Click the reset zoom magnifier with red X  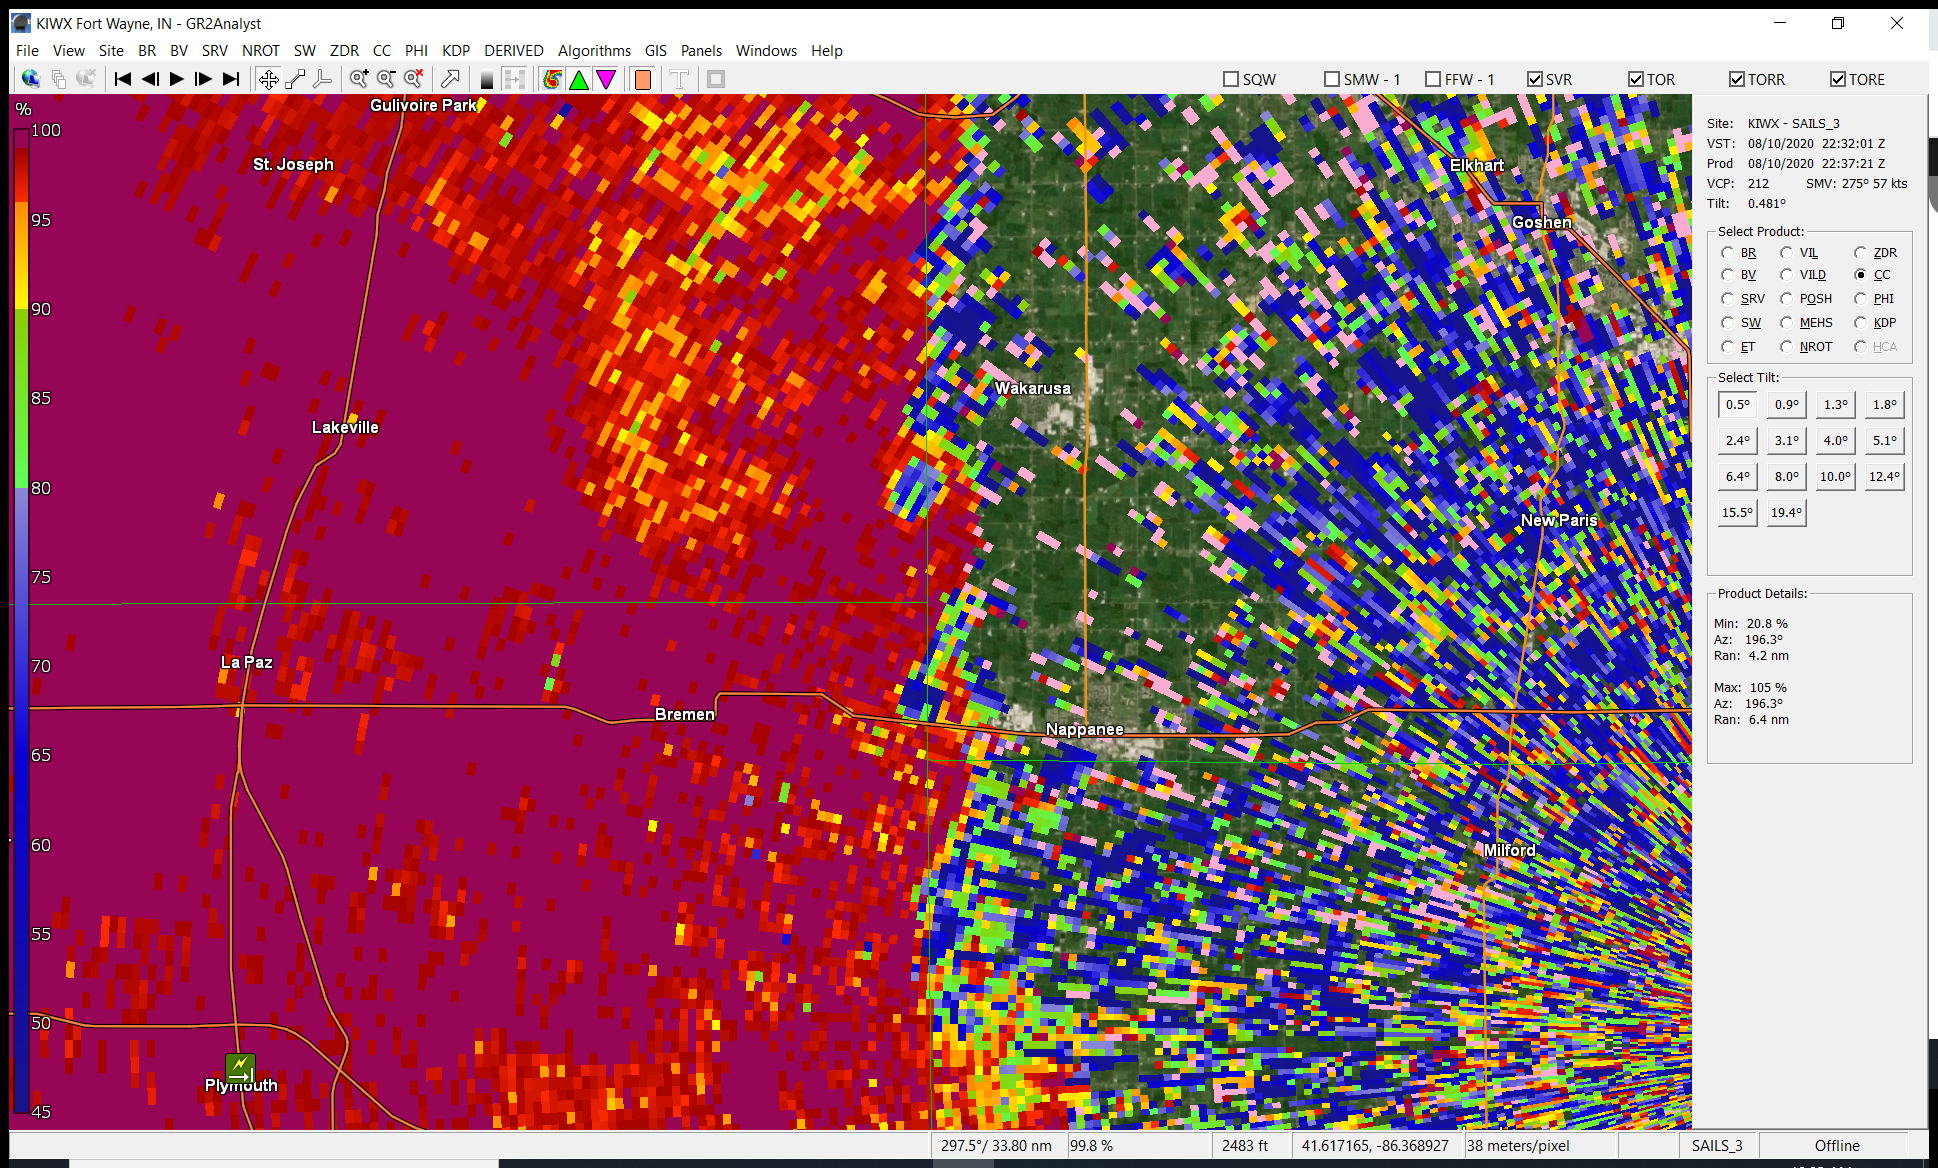click(x=413, y=79)
